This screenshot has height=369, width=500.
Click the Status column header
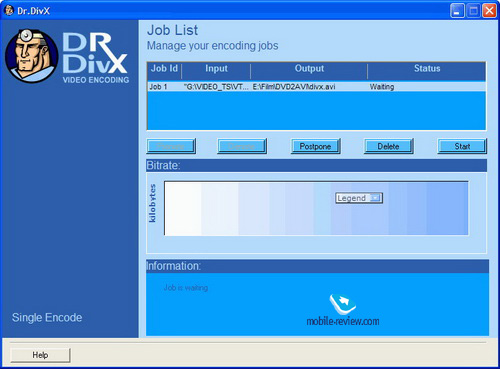tap(427, 69)
